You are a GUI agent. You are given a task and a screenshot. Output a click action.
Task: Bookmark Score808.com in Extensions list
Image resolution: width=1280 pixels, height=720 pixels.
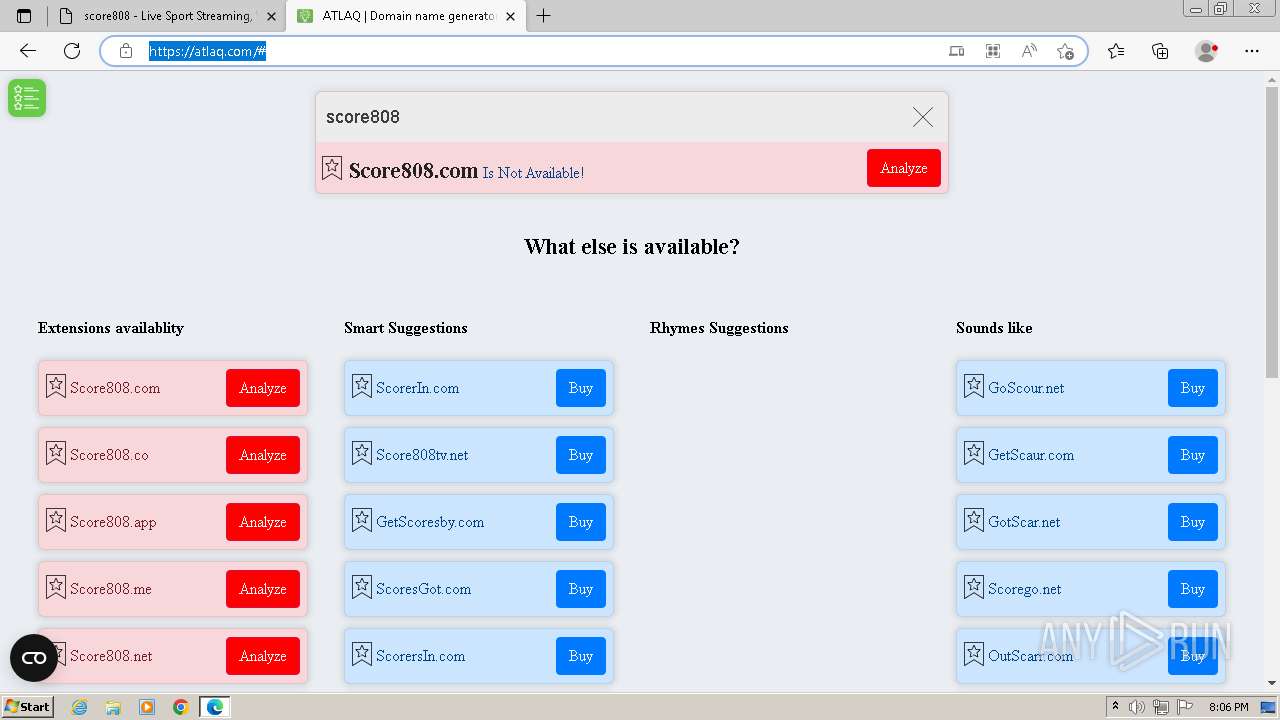pos(56,386)
